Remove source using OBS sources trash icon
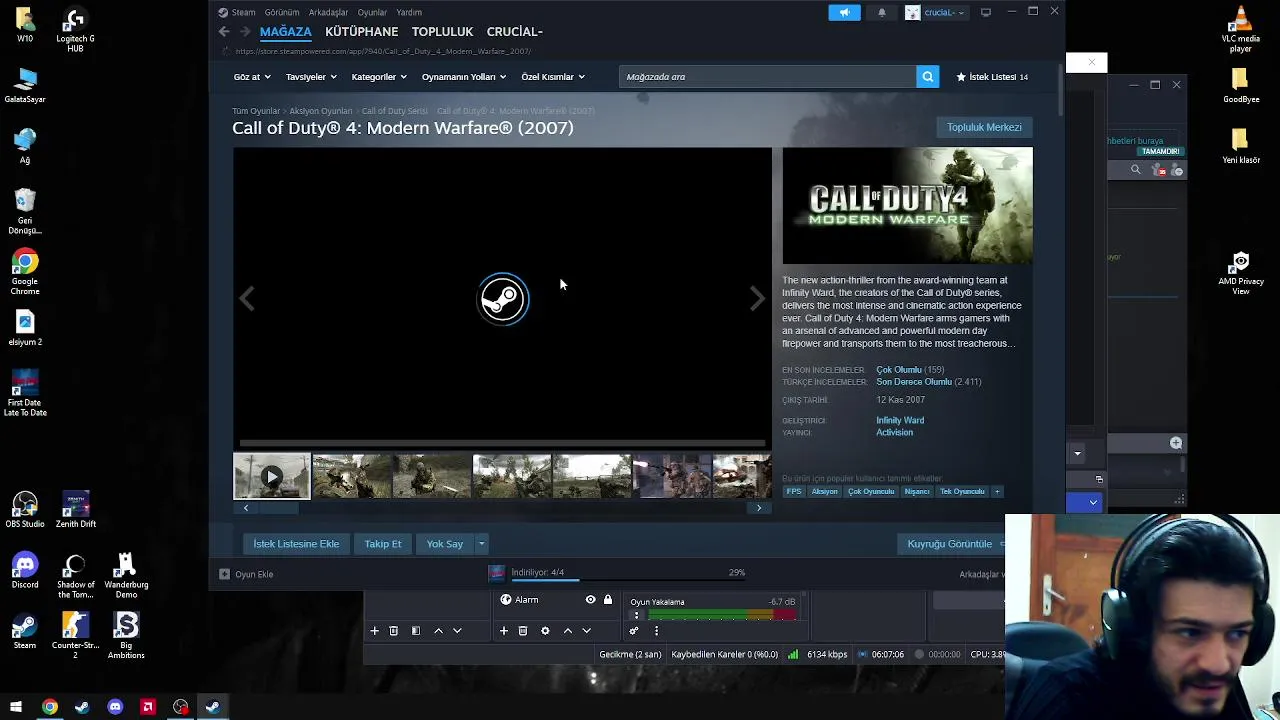The image size is (1280, 720). [x=523, y=631]
